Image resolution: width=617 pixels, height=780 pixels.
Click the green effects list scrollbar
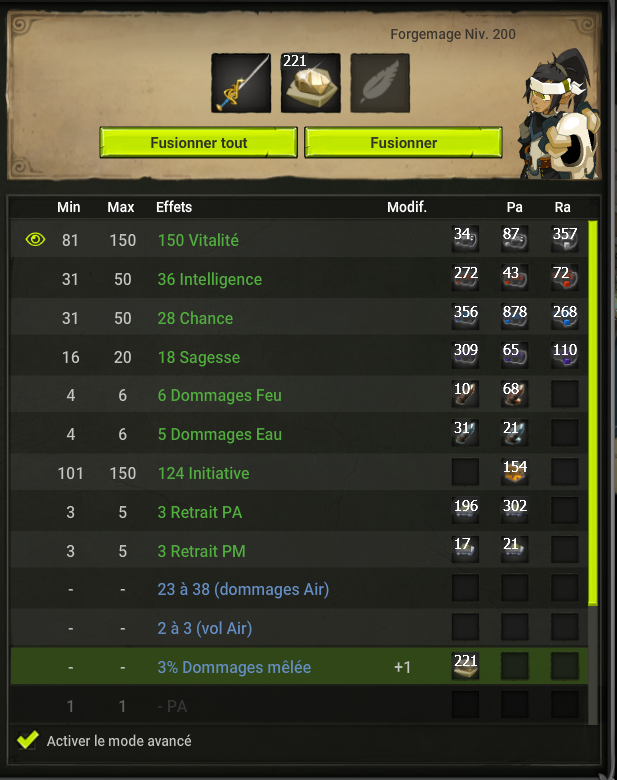tap(593, 413)
